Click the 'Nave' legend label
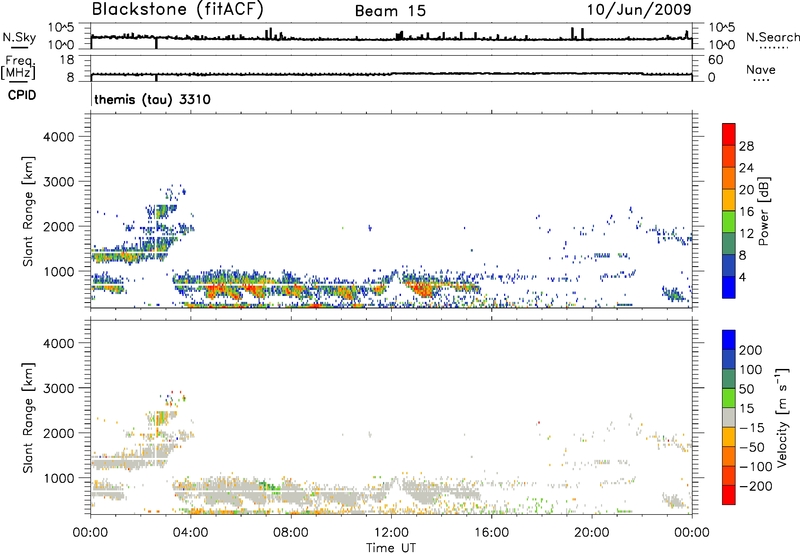The height and width of the screenshot is (554, 800). [761, 69]
